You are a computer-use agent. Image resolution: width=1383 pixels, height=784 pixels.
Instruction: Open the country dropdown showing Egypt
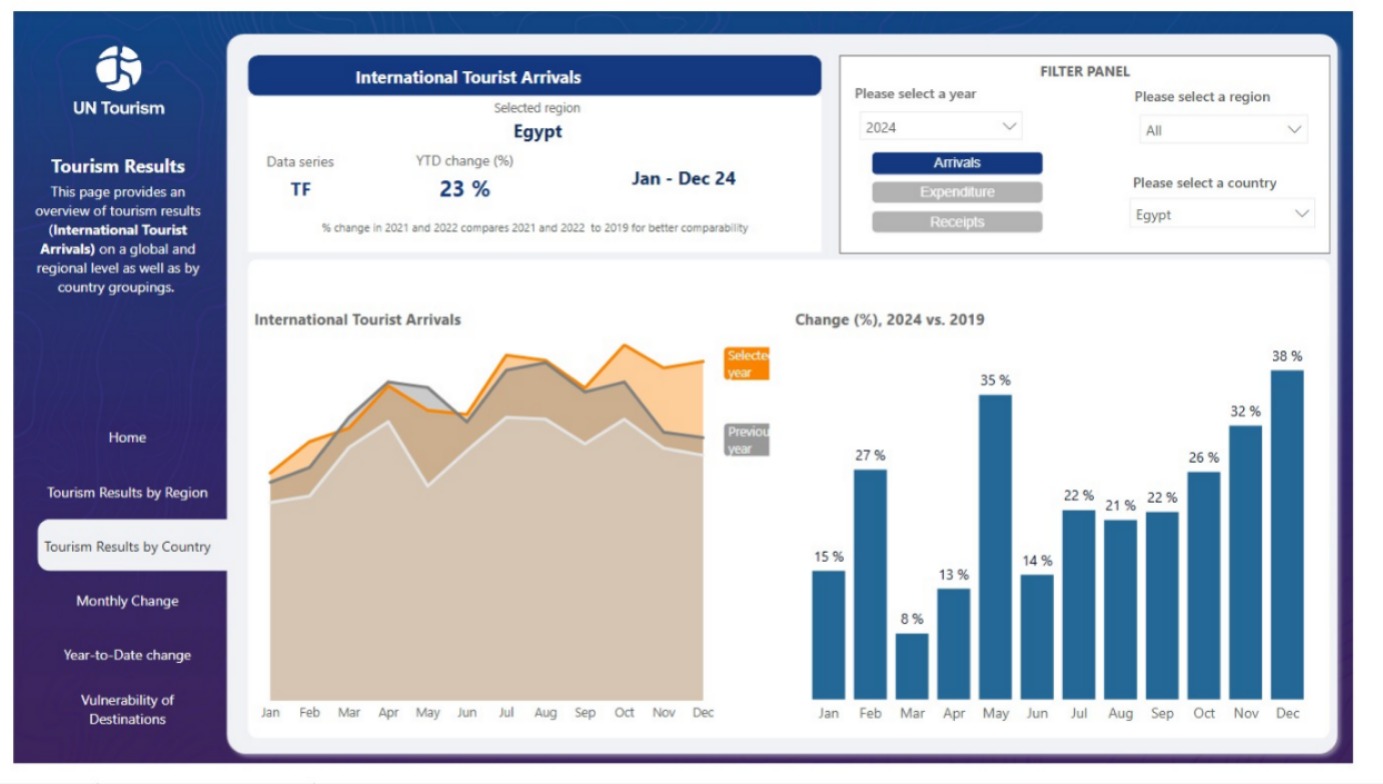1223,215
